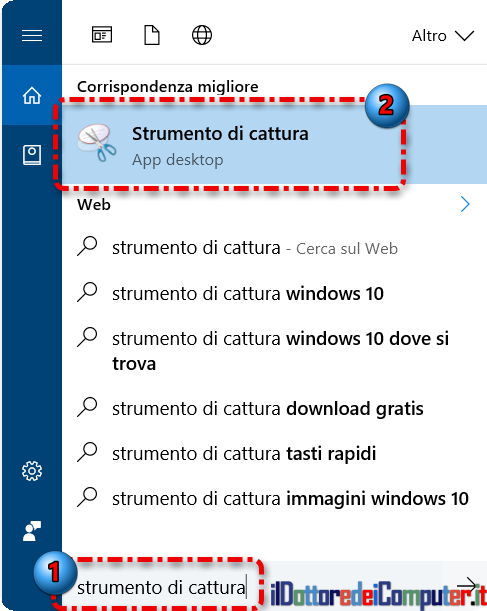Click the Feedback person icon

coord(32,531)
